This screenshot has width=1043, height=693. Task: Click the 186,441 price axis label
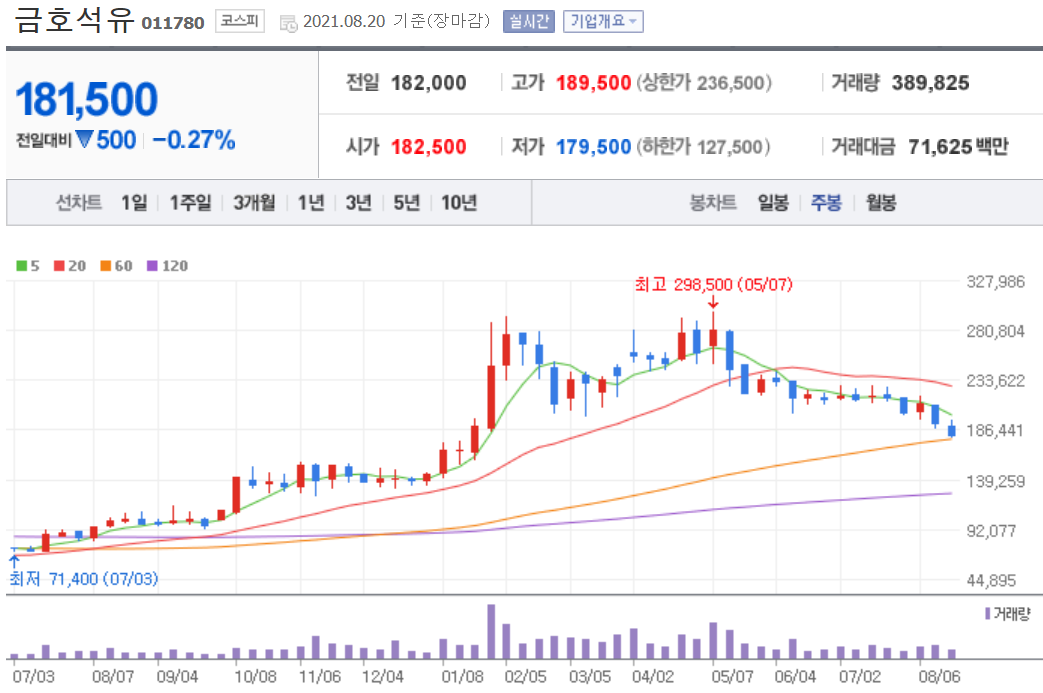point(996,431)
